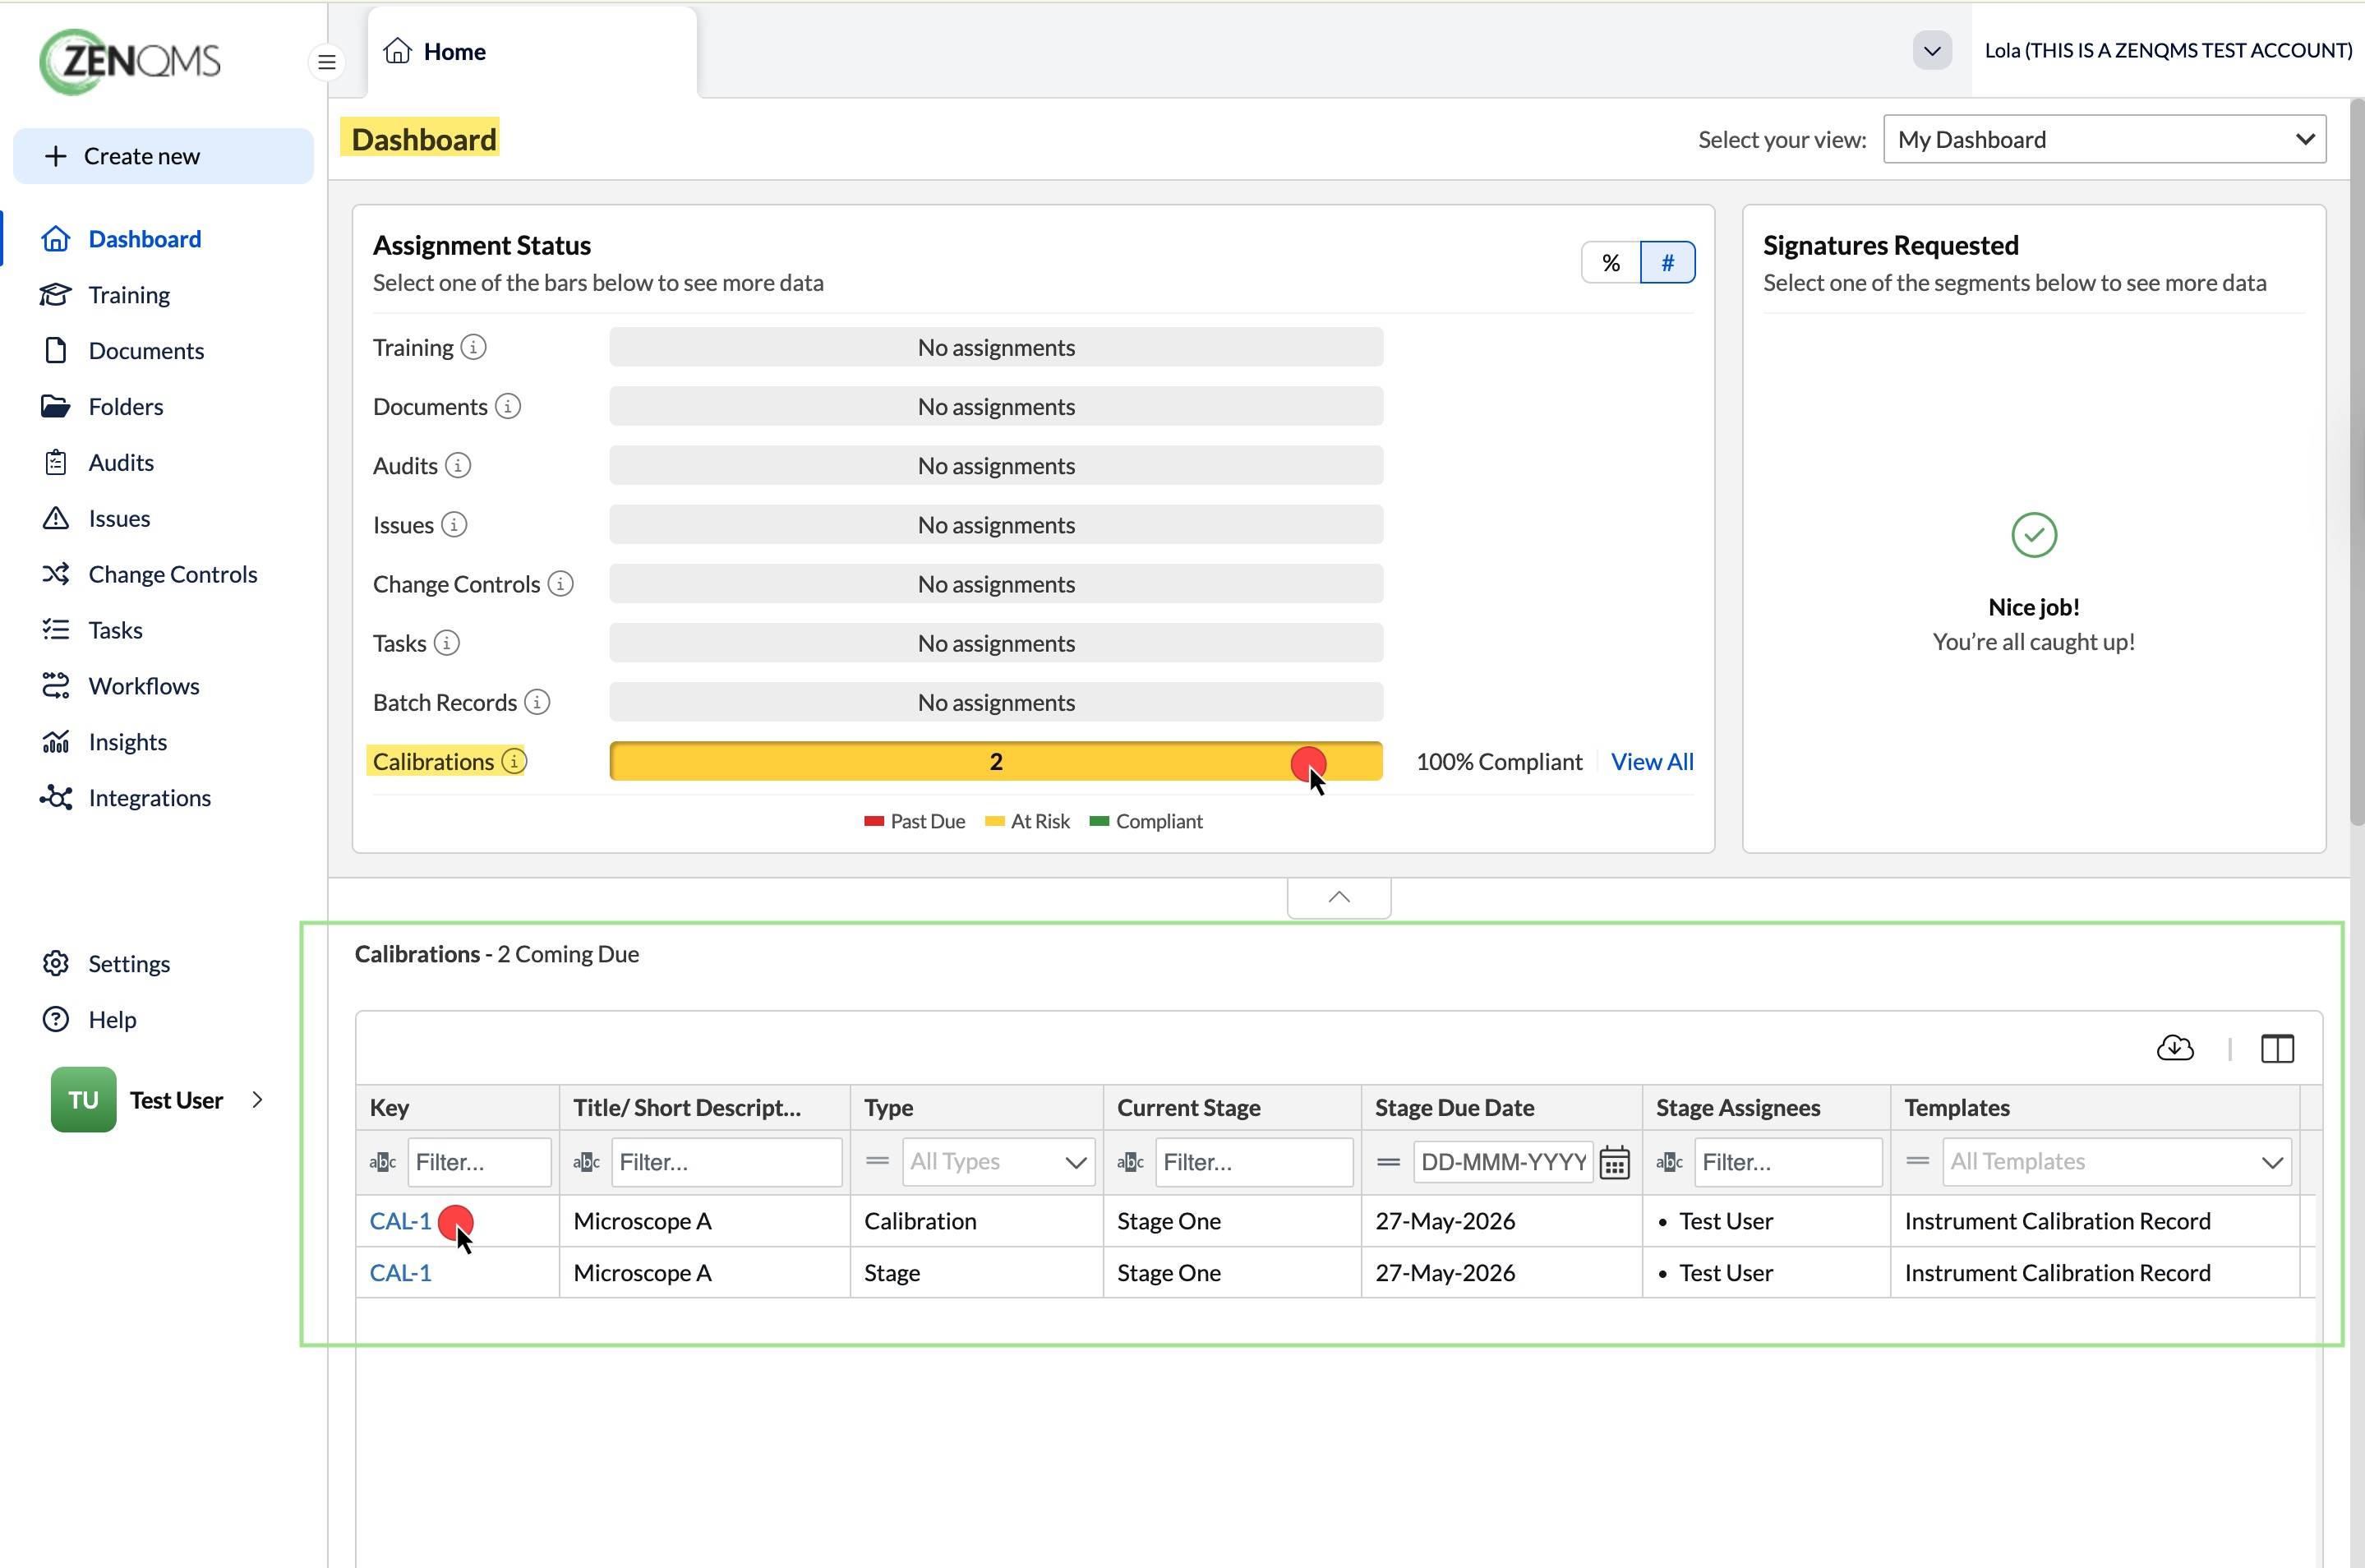Click the View All link for Calibrations
This screenshot has height=1568, width=2365.
[x=1652, y=761]
